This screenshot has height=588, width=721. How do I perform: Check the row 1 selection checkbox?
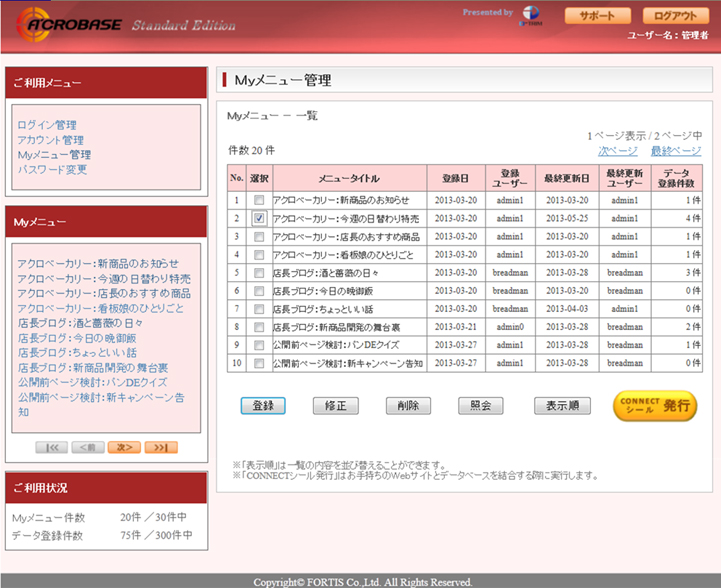[x=259, y=200]
